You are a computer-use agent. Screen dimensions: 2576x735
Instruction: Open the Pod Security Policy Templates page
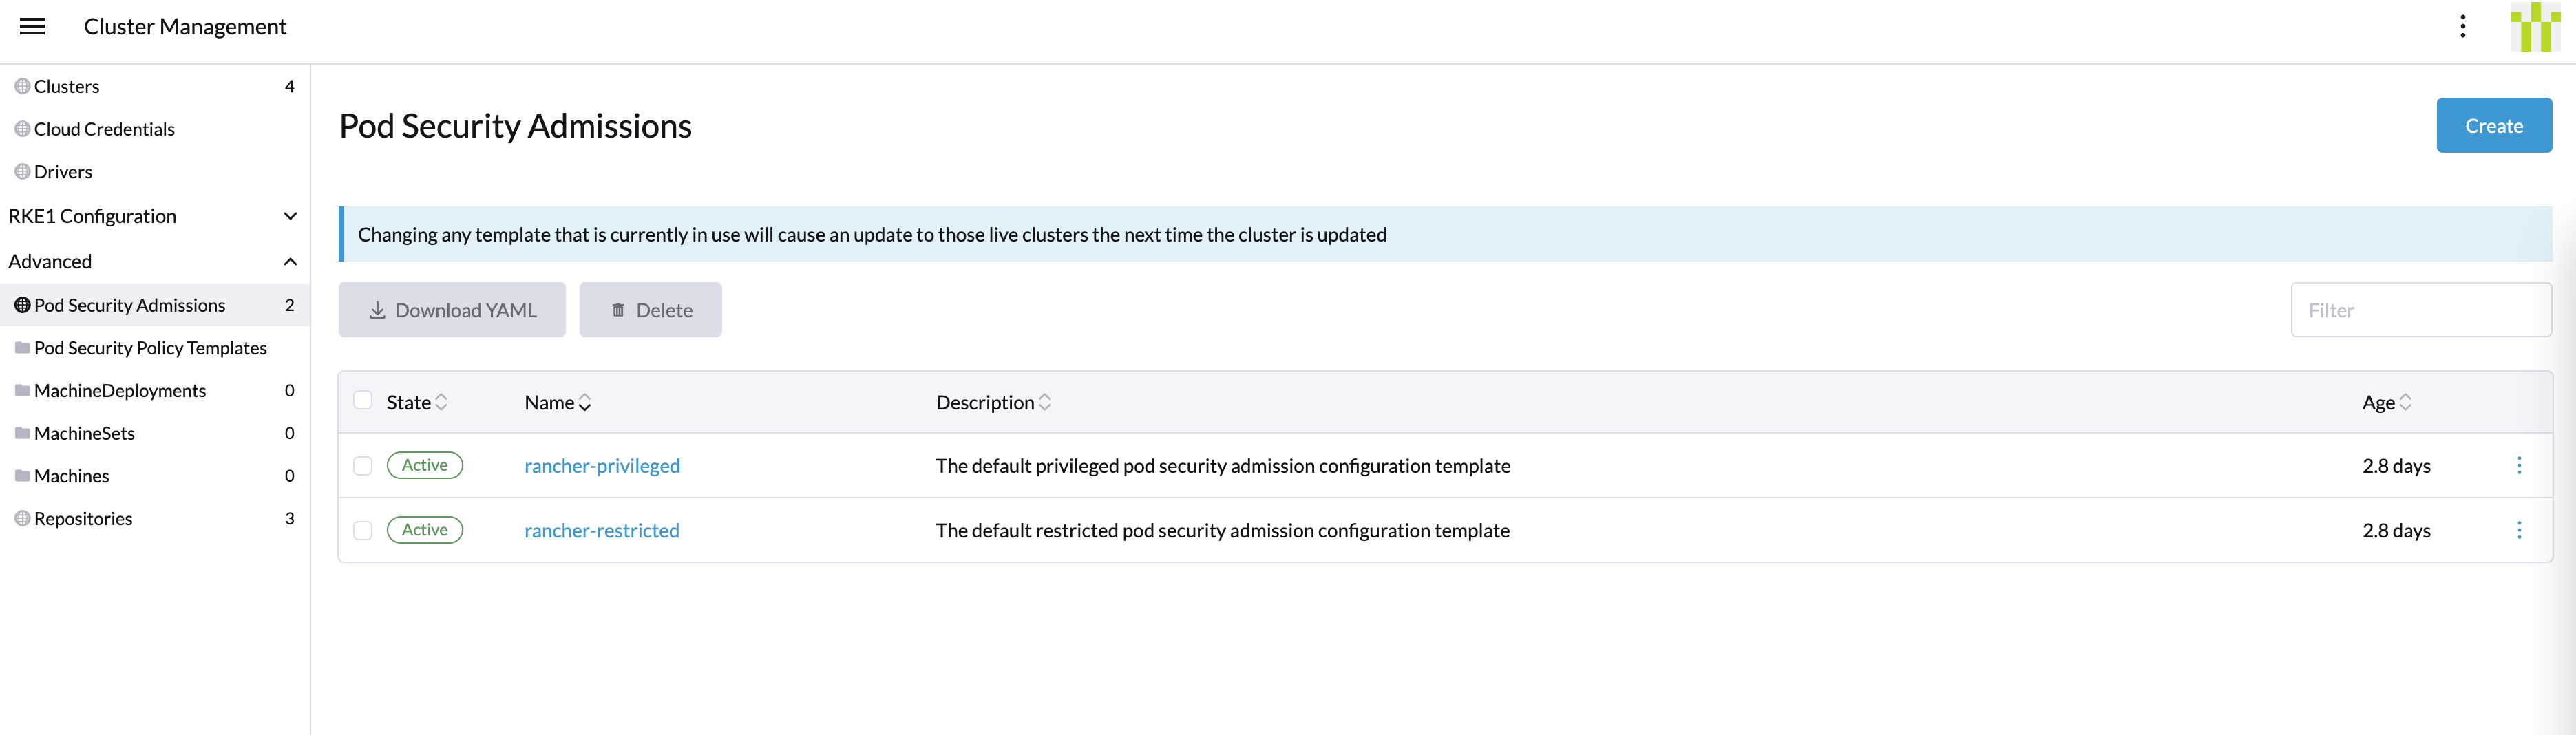150,347
